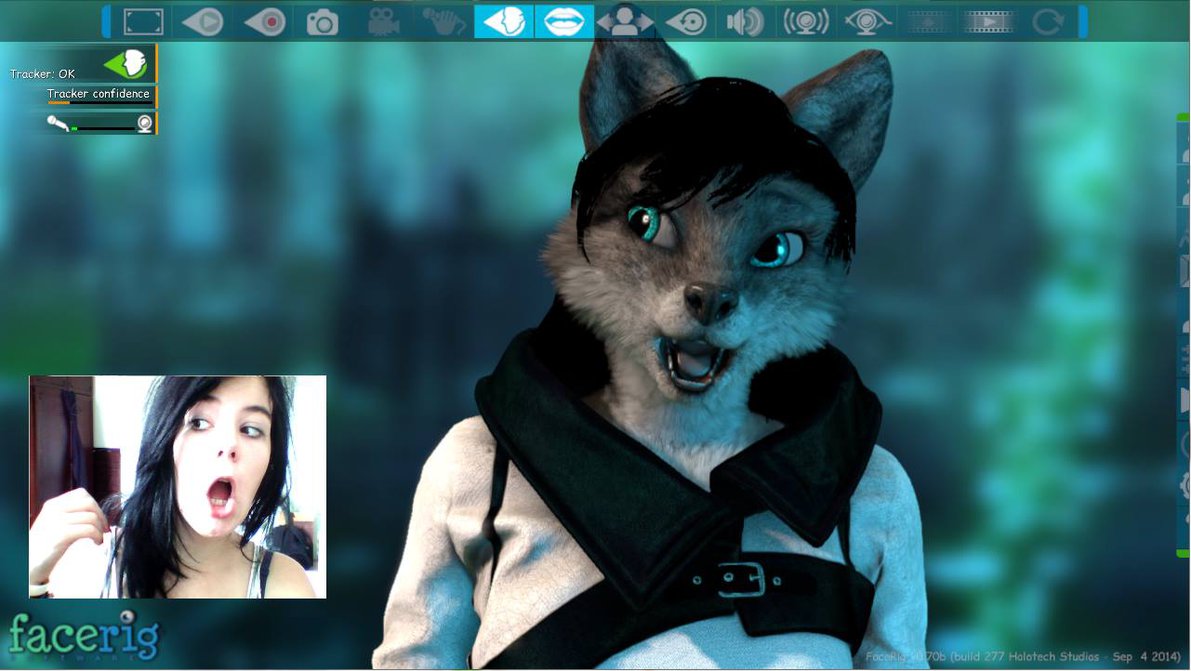
Task: Click the eye icon with circular arrow
Action: click(685, 21)
